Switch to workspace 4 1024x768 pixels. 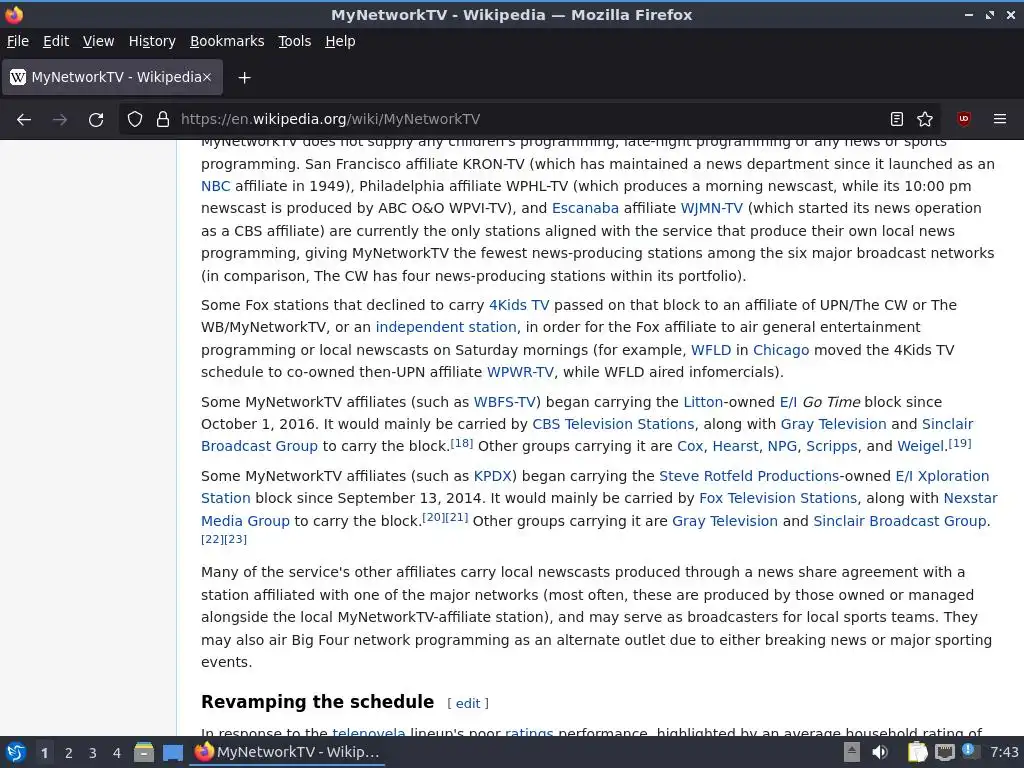pyautogui.click(x=117, y=753)
